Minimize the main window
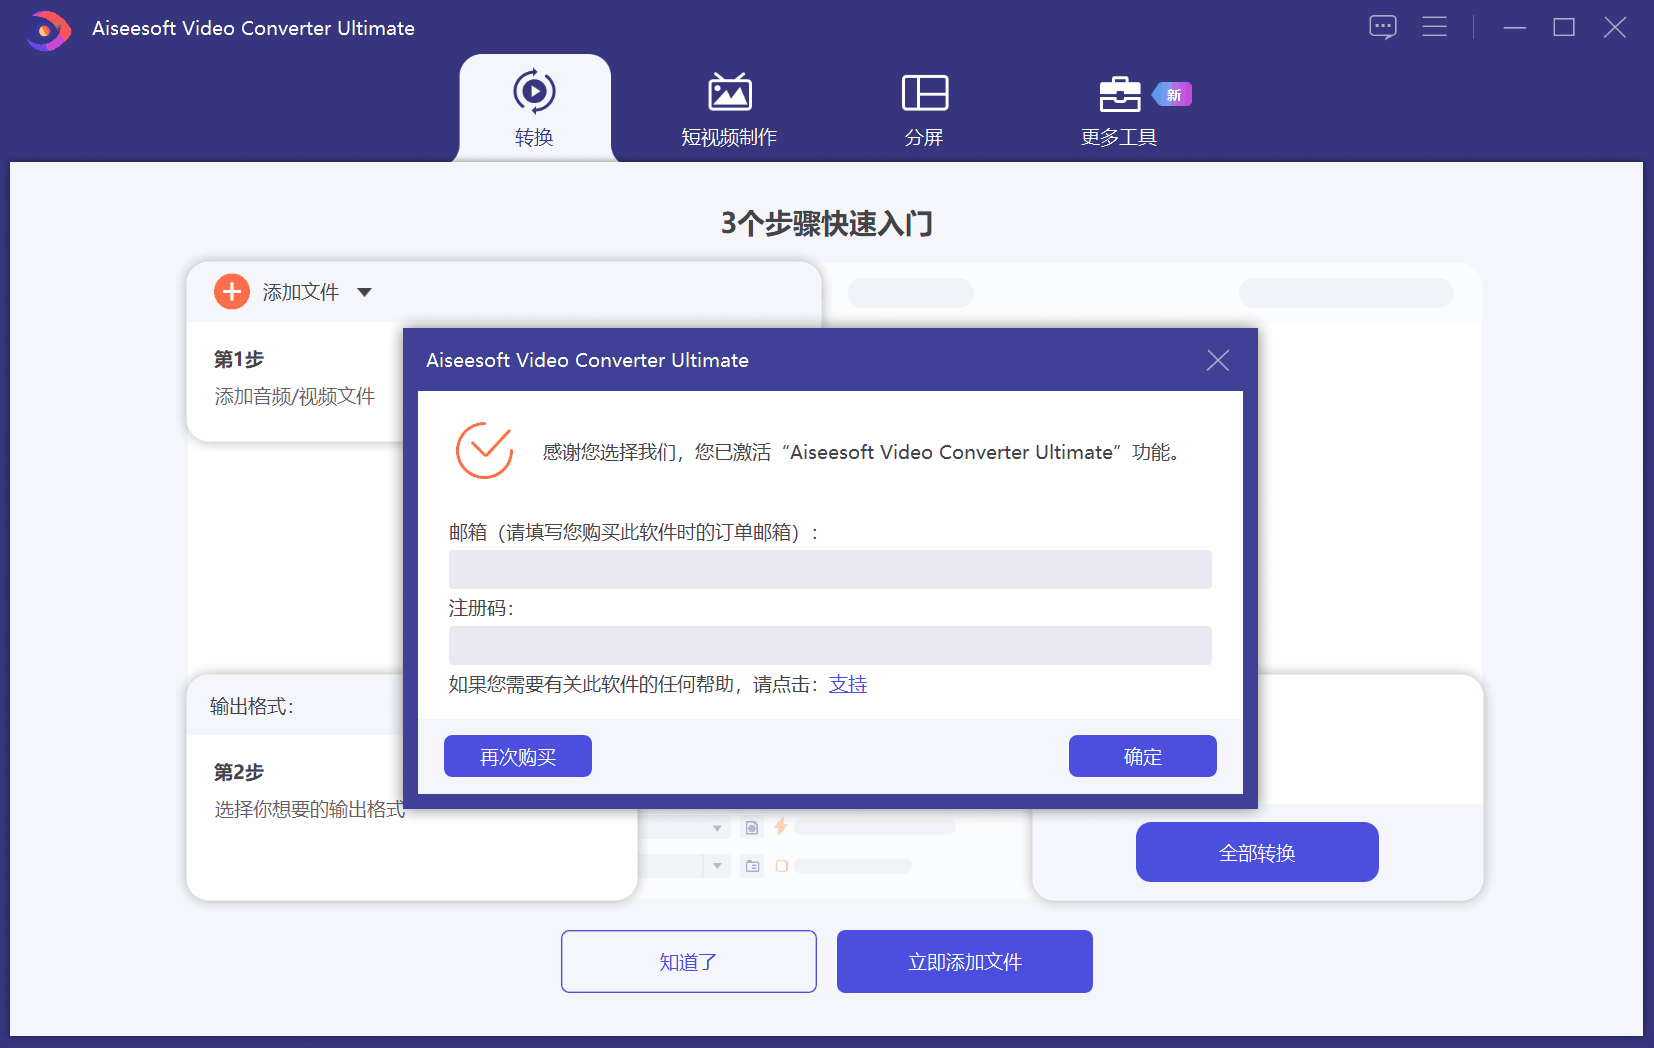 (x=1515, y=27)
